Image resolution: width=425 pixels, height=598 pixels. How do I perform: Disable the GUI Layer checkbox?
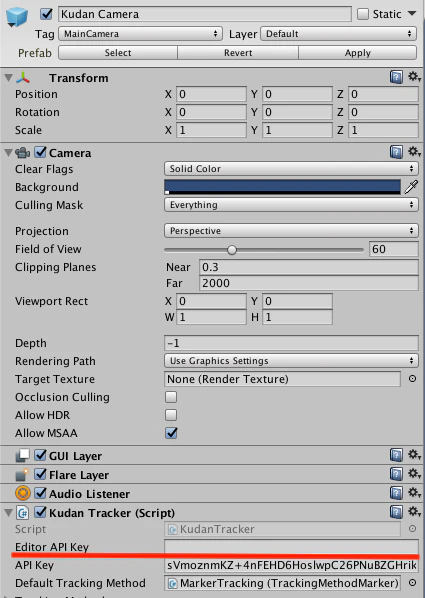pos(40,455)
